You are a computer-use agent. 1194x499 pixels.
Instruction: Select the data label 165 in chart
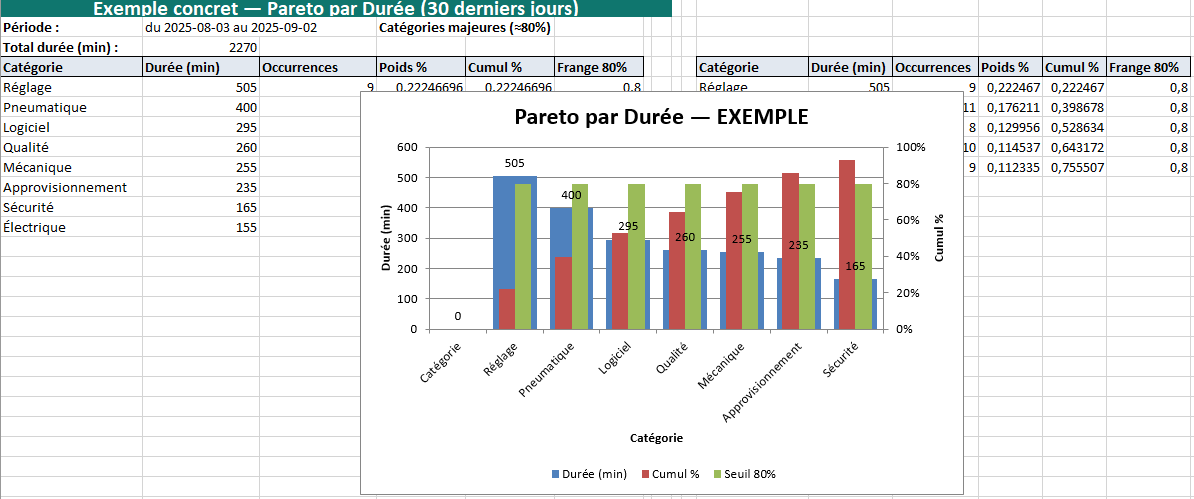coord(855,266)
